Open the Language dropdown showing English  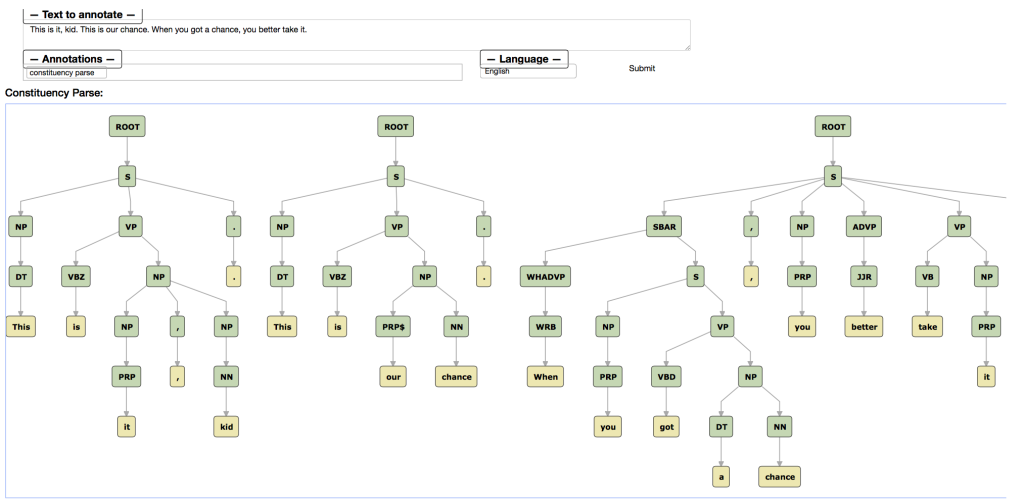pyautogui.click(x=528, y=72)
